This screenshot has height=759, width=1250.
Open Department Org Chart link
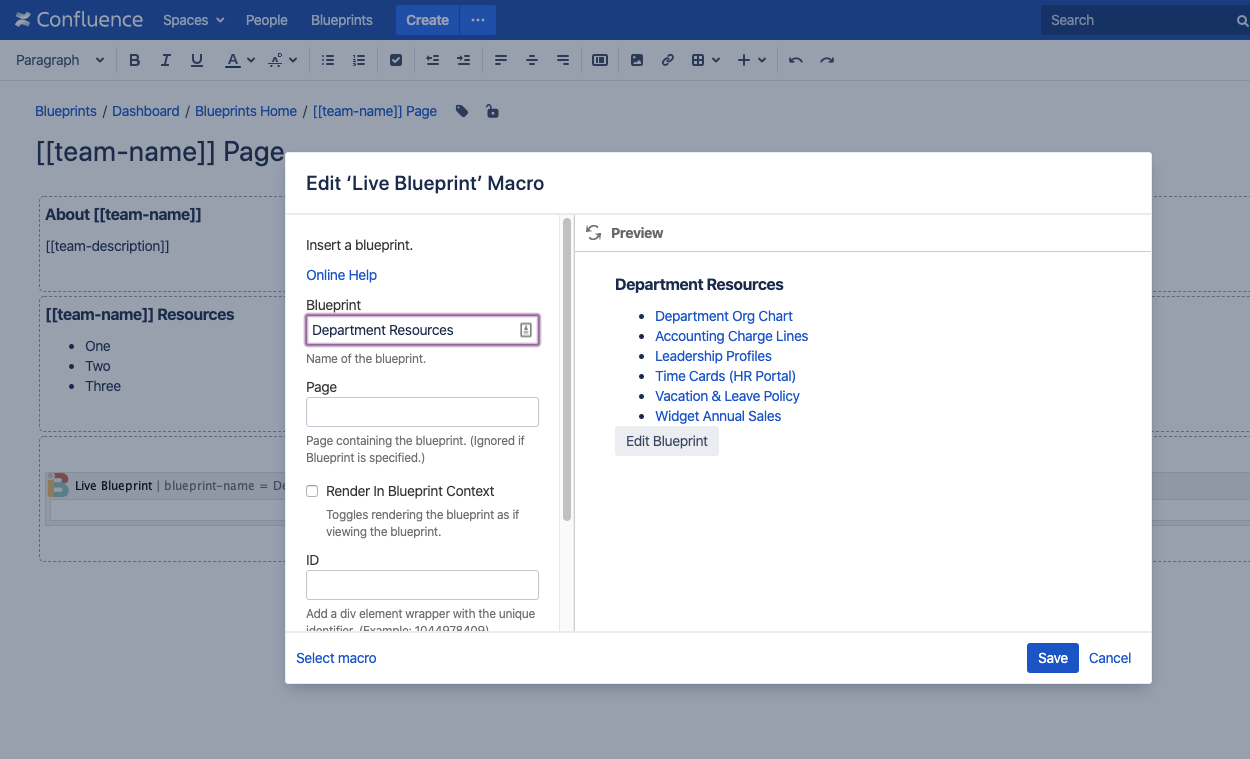click(x=724, y=316)
